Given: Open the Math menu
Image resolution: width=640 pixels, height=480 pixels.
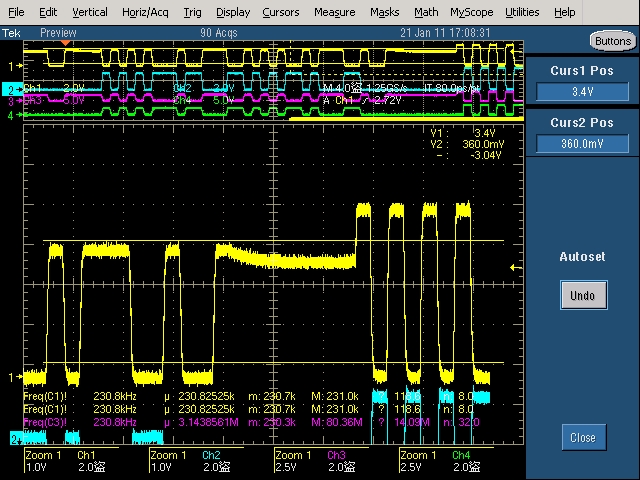Looking at the screenshot, I should tap(426, 12).
